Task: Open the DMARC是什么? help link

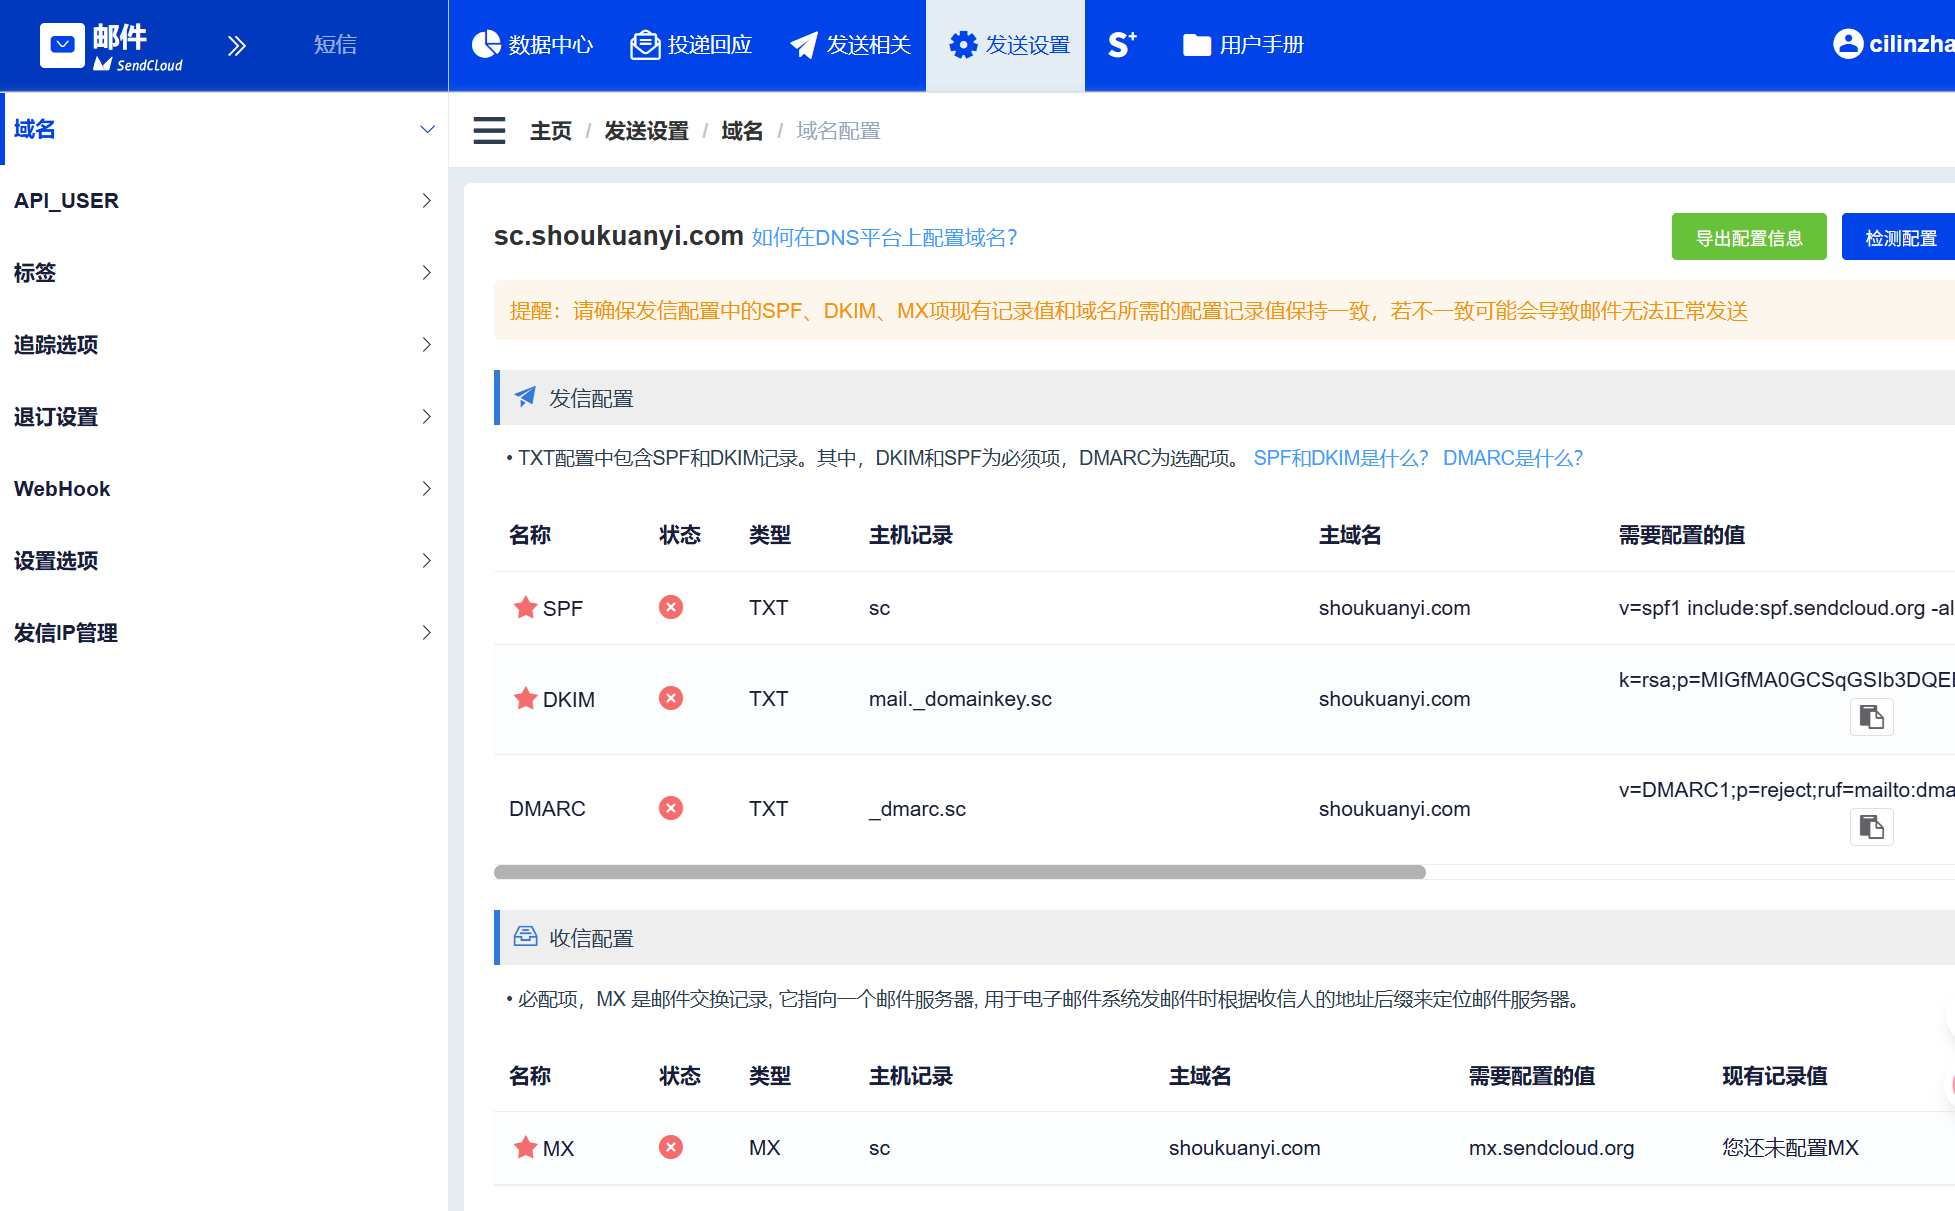Action: [x=1512, y=458]
